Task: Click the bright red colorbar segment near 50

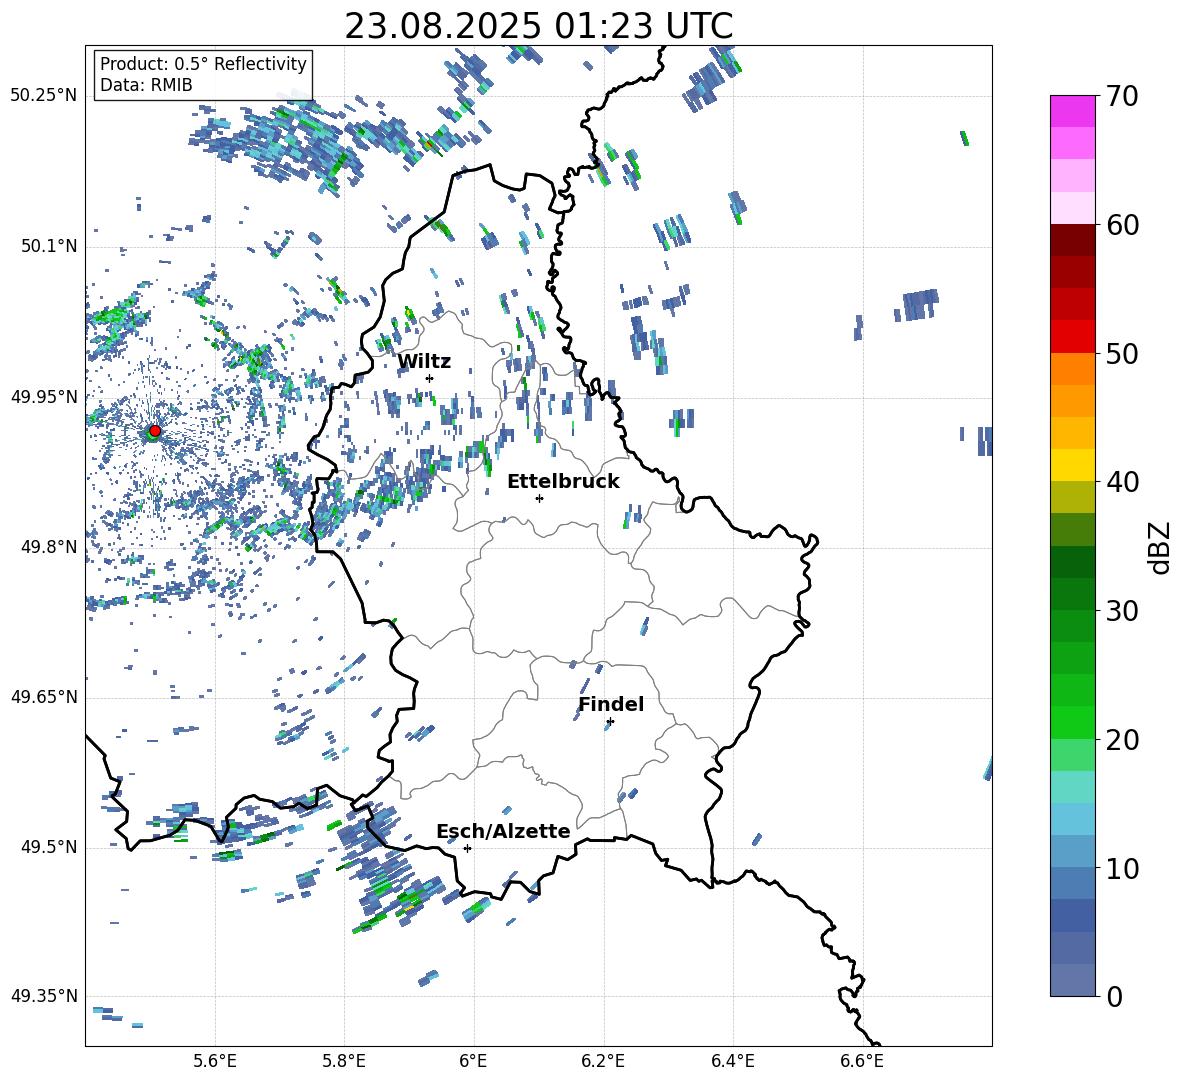Action: (x=1072, y=337)
